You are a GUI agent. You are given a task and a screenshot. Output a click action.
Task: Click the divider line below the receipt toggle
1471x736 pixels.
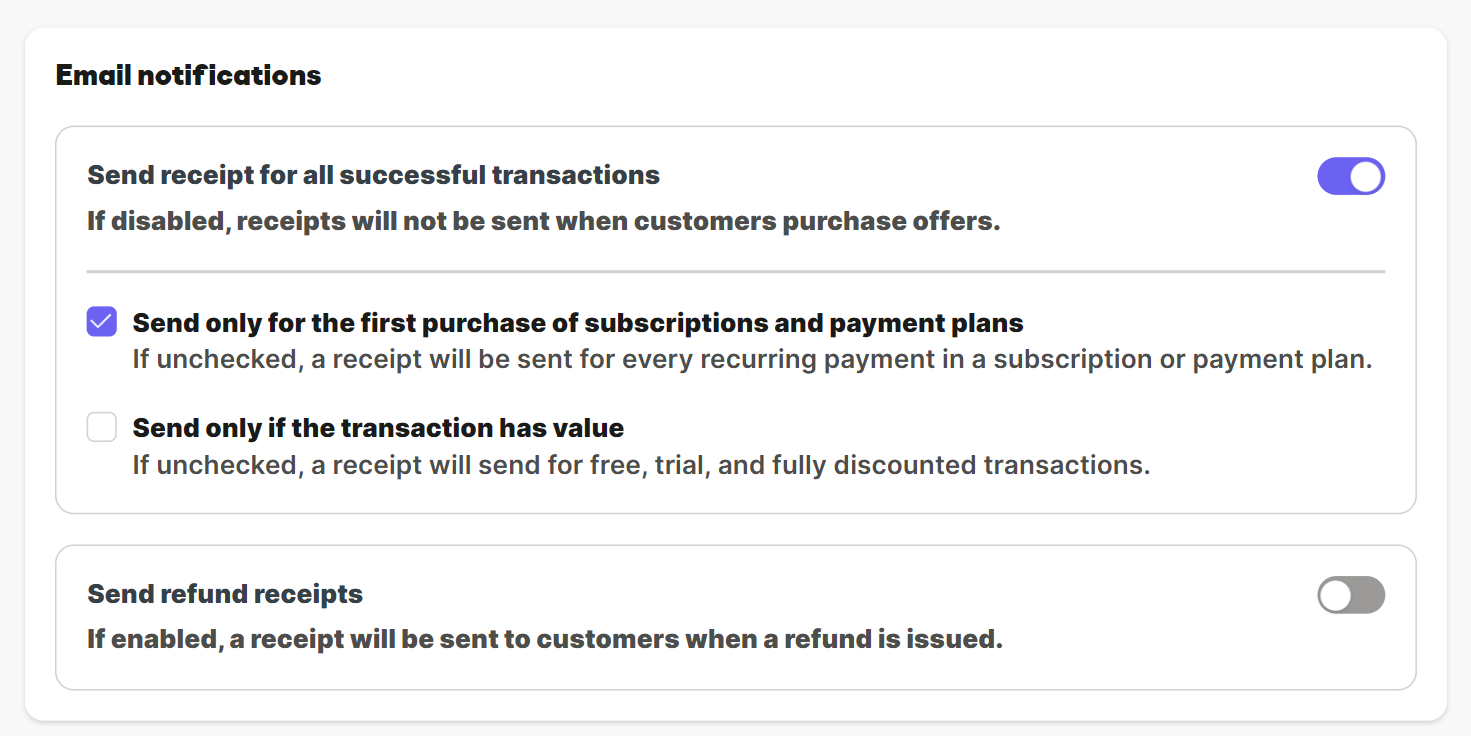[x=735, y=271]
